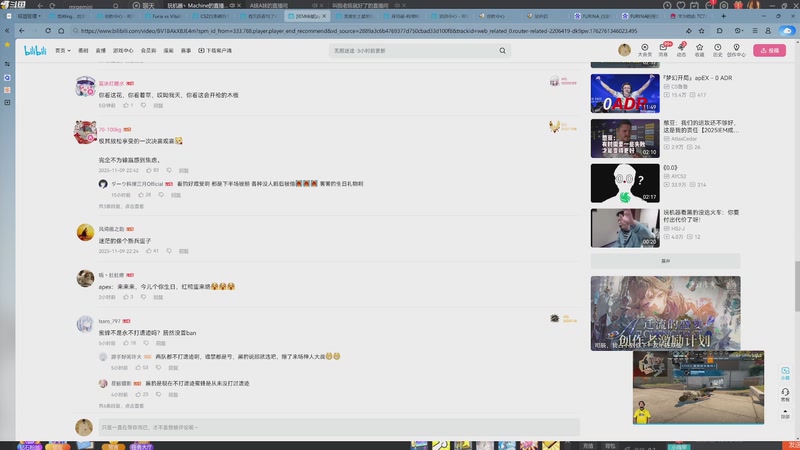Dislike the comment by 蓝冰红糖水
The width and height of the screenshot is (800, 450).
pos(143,105)
